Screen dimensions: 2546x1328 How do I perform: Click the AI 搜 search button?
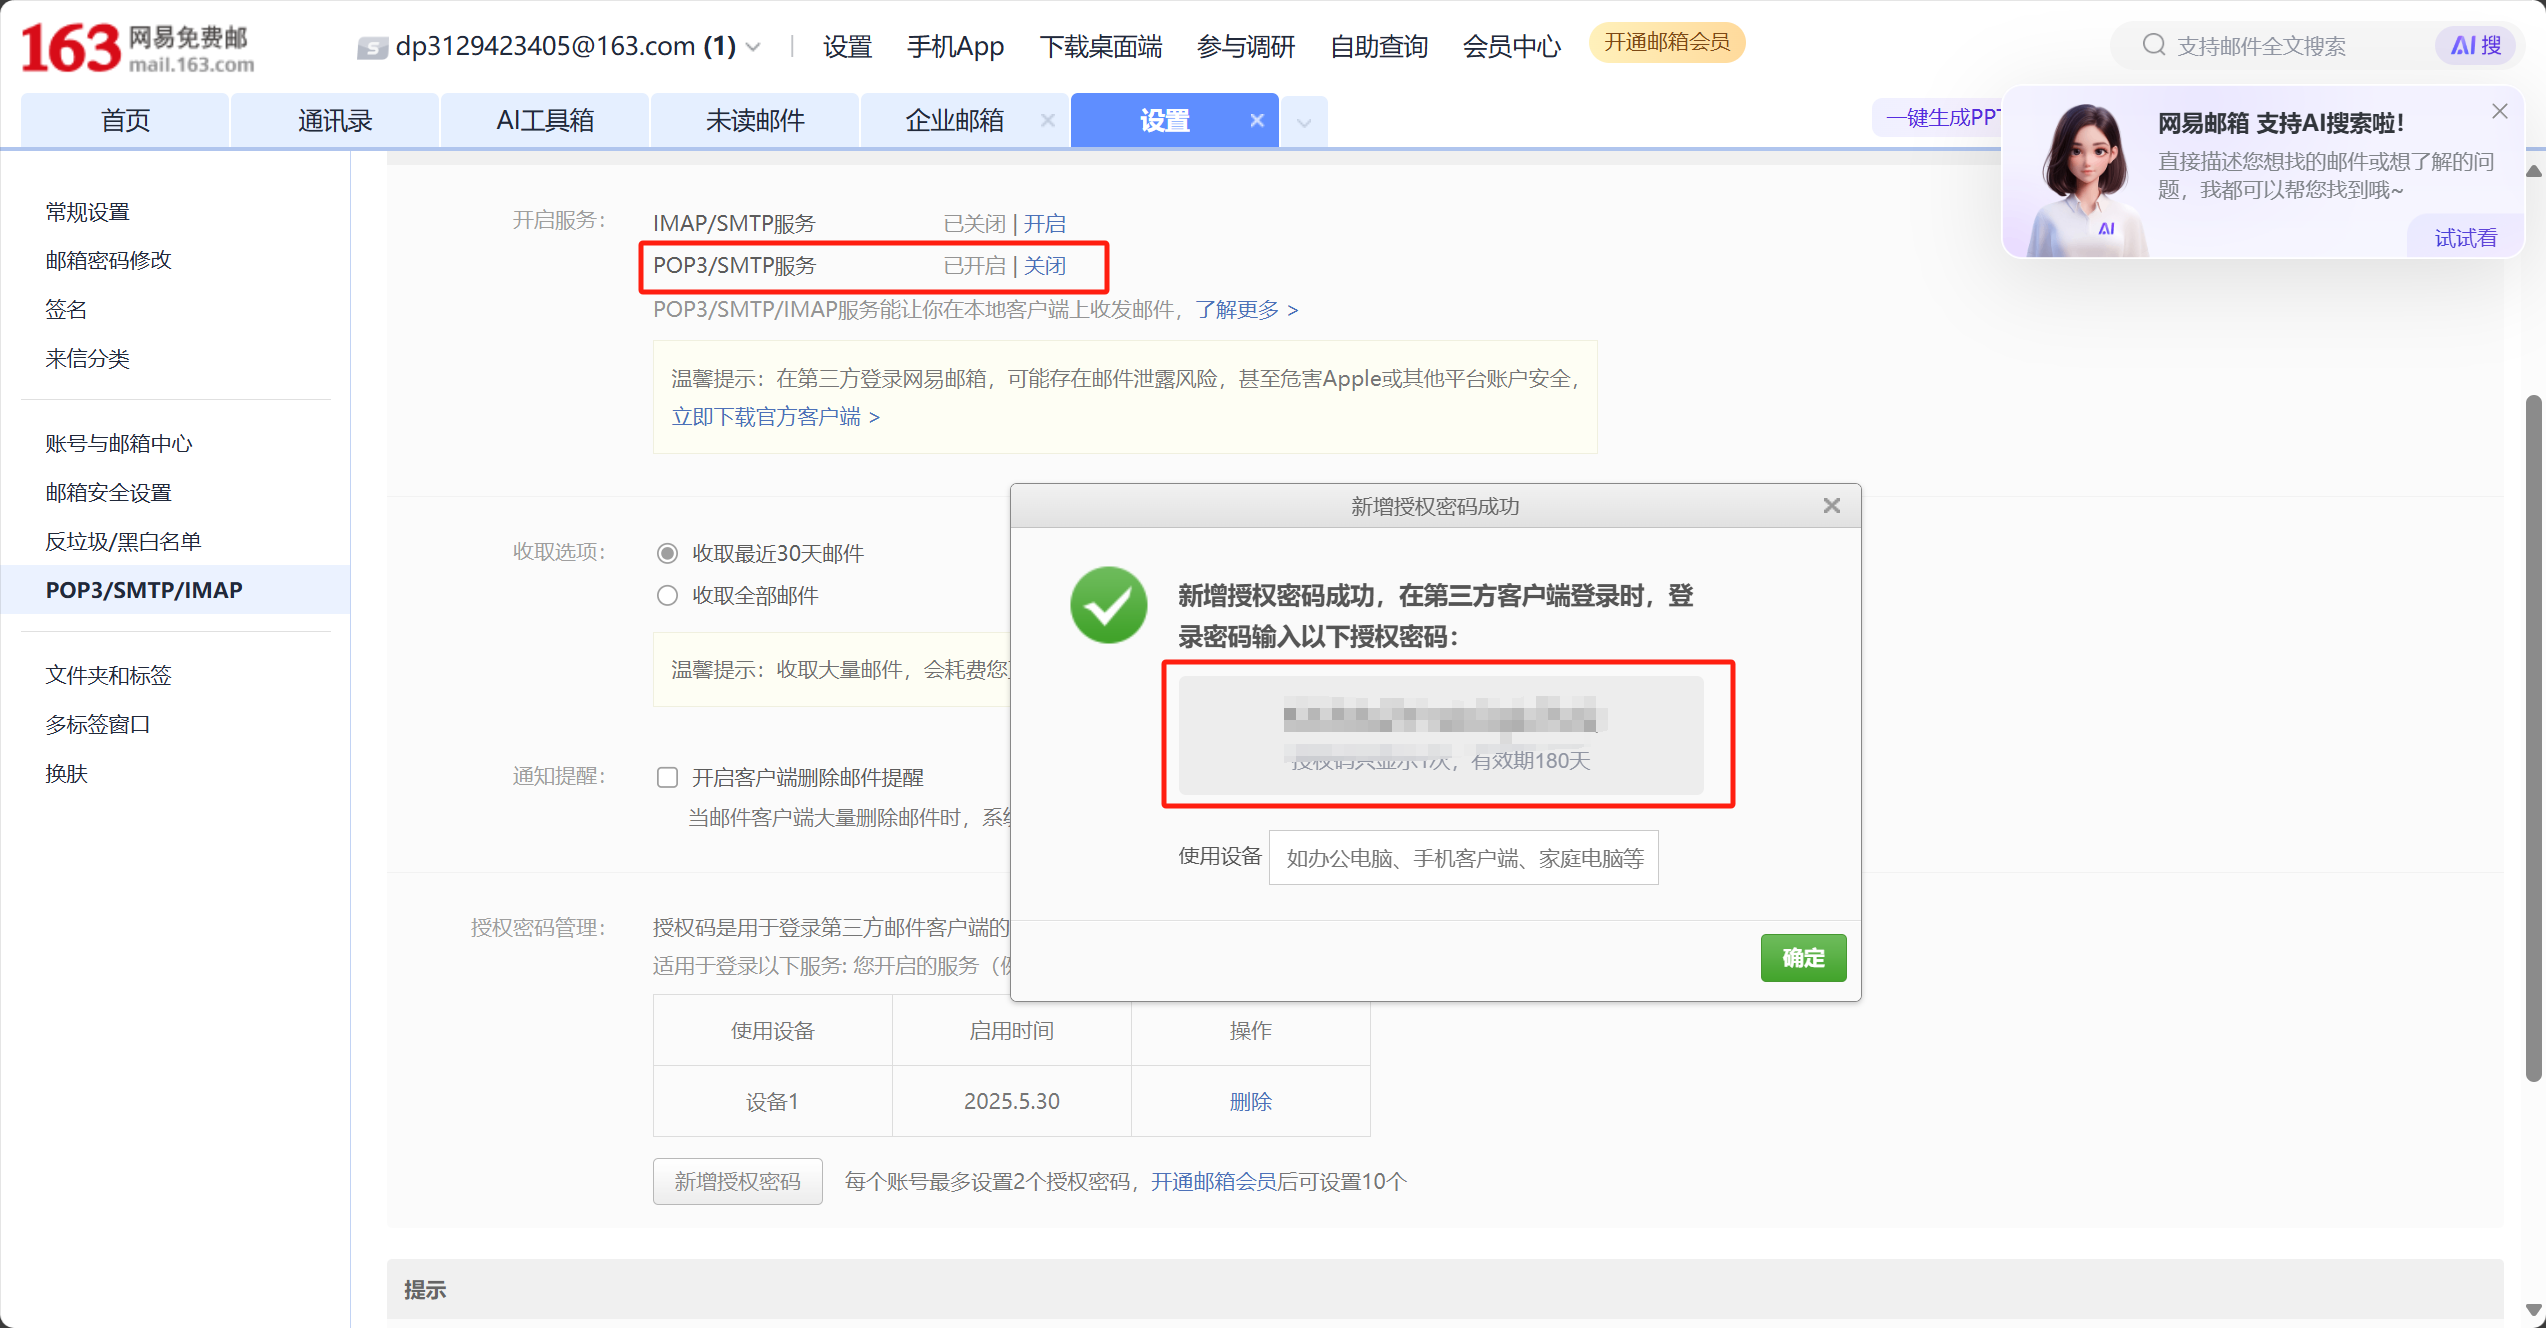2475,45
